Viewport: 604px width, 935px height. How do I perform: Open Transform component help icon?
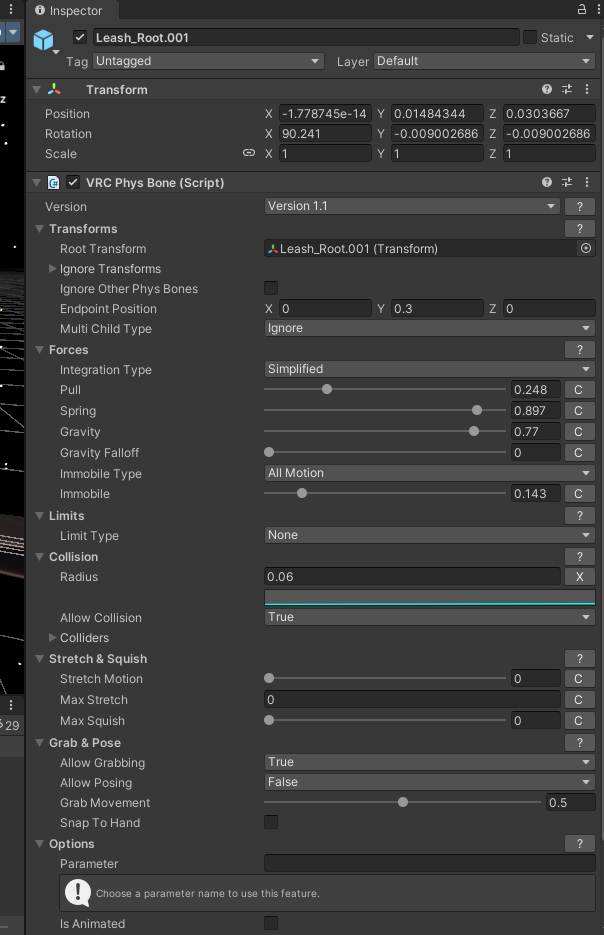(x=547, y=89)
